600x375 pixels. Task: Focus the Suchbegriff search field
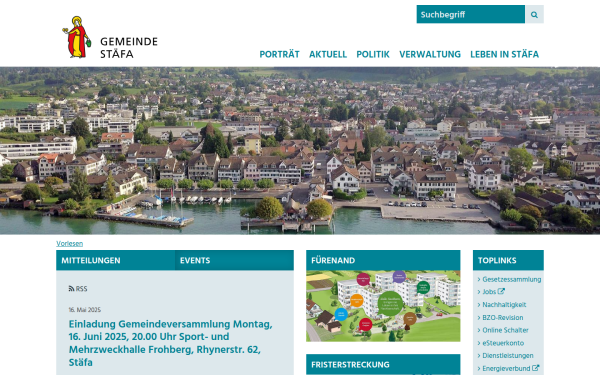tap(471, 15)
